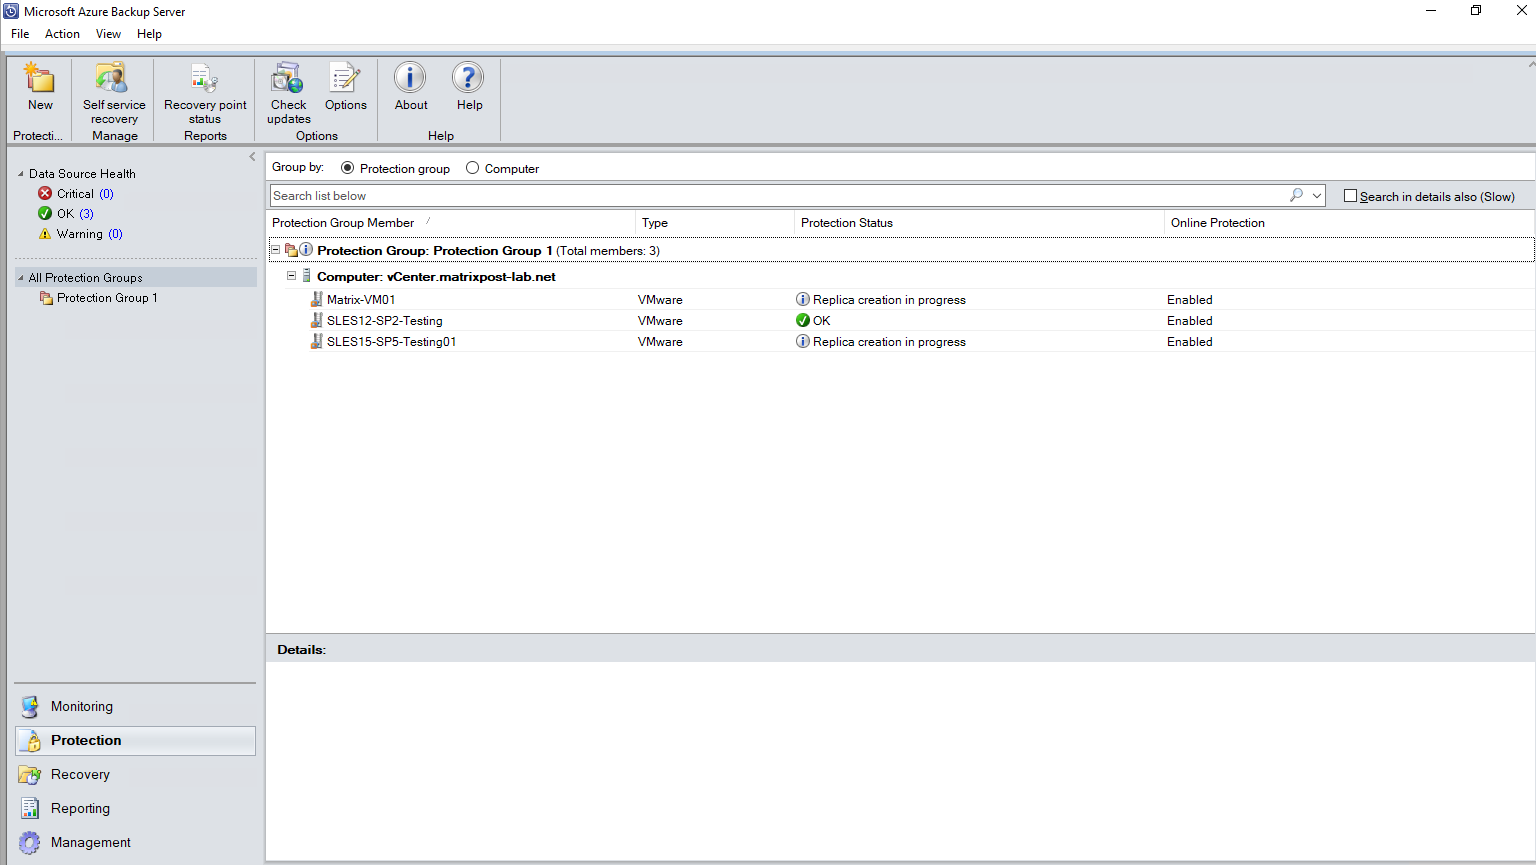
Task: Click the search magnifier icon
Action: click(1296, 195)
